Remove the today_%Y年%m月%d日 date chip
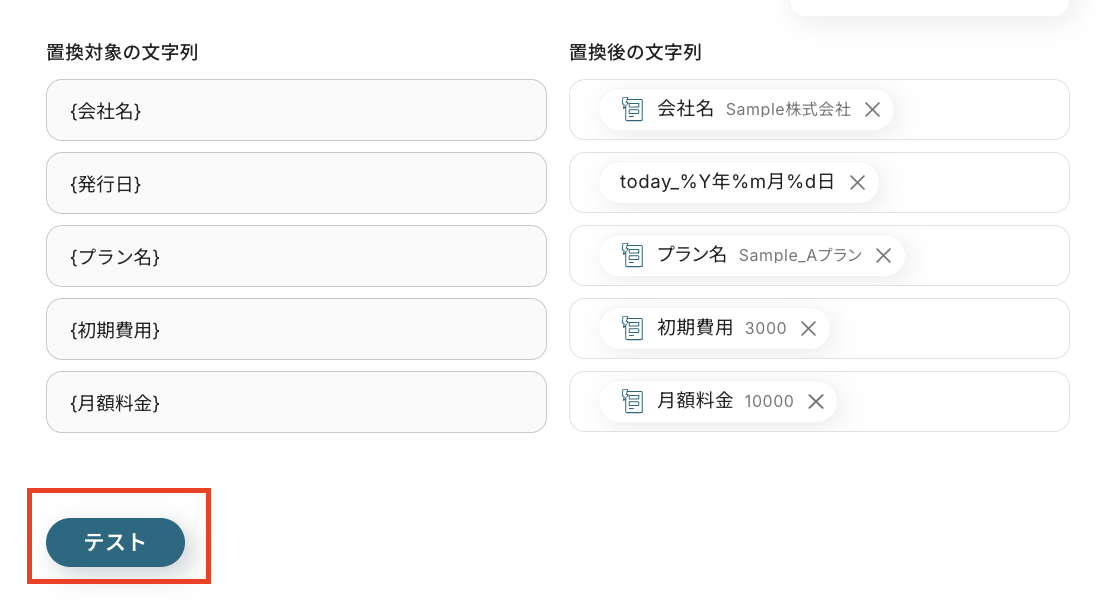The width and height of the screenshot is (1110, 604). click(x=857, y=183)
